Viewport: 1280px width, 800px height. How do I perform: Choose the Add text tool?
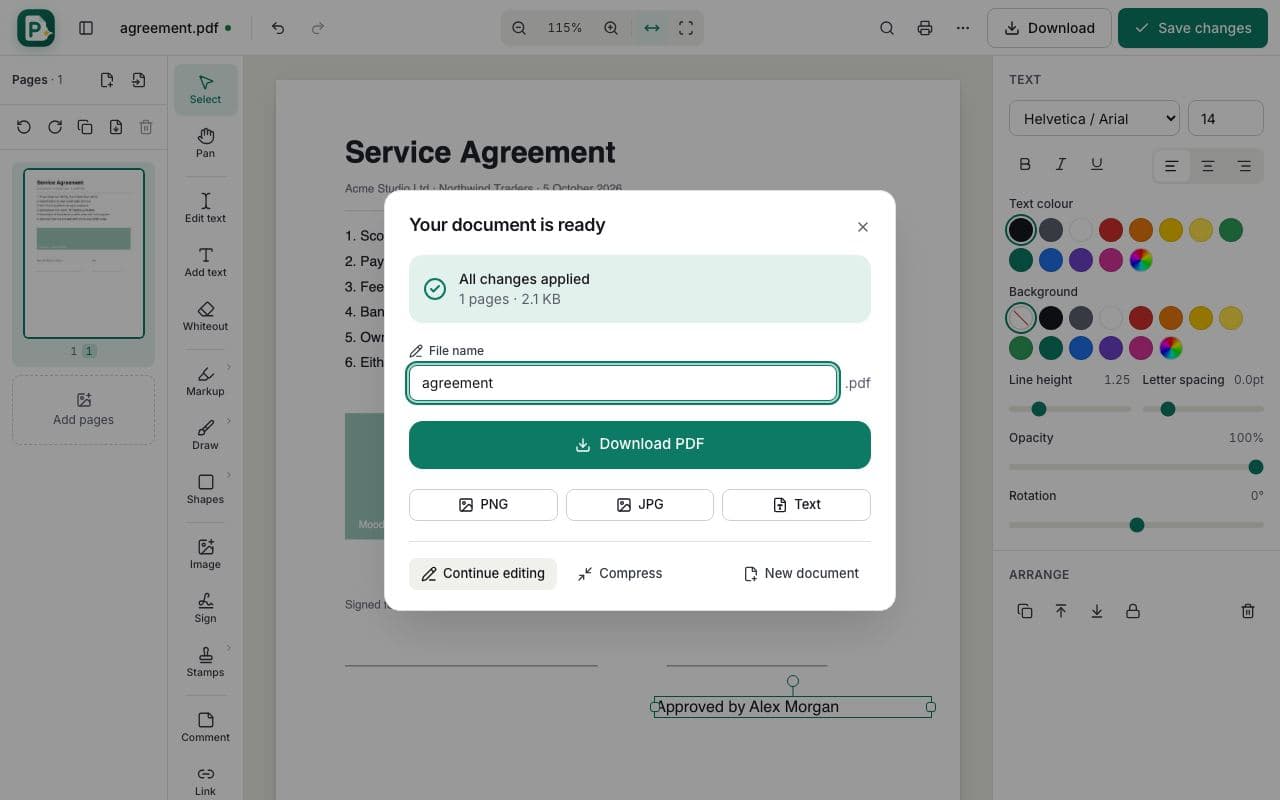tap(205, 262)
